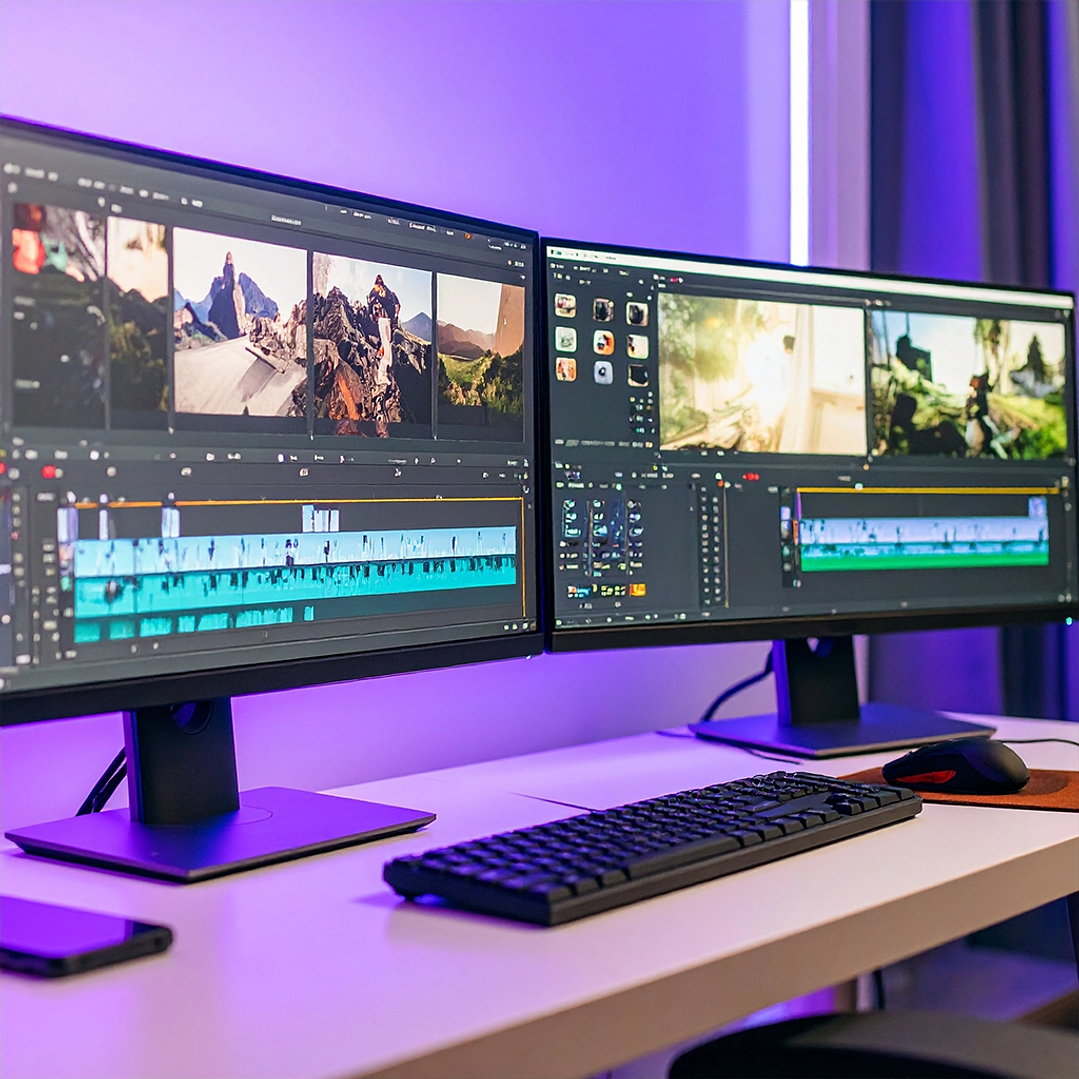
Task: Click the sunlit source preview on right monitor
Action: (x=761, y=373)
